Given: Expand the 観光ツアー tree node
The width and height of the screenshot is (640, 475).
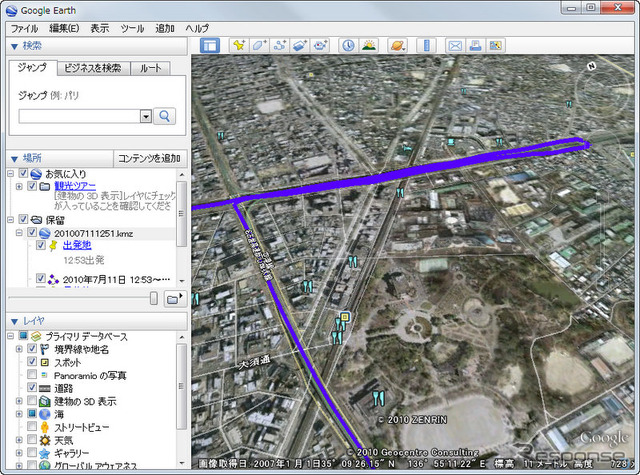Looking at the screenshot, I should 19,186.
